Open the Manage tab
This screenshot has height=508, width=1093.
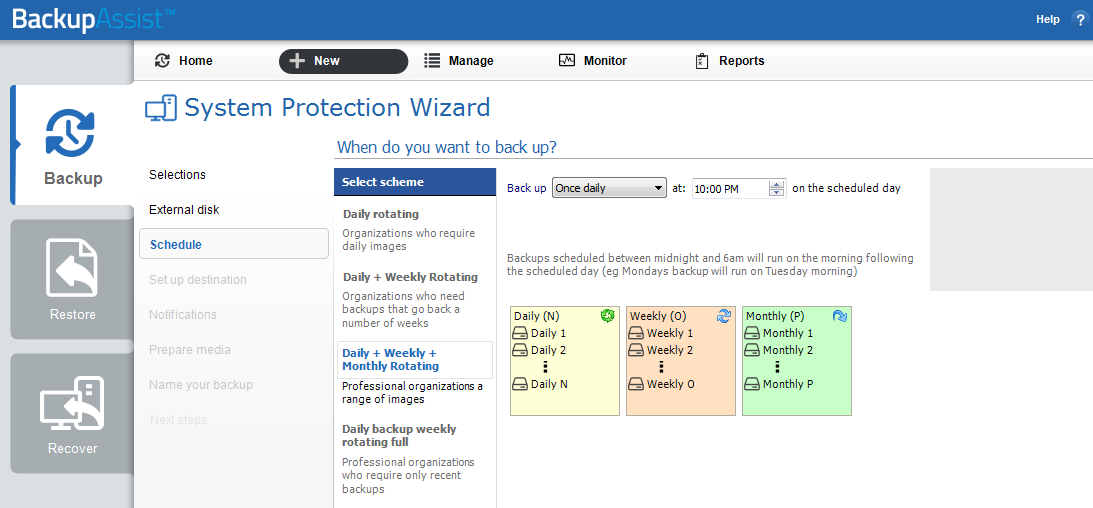pyautogui.click(x=459, y=61)
